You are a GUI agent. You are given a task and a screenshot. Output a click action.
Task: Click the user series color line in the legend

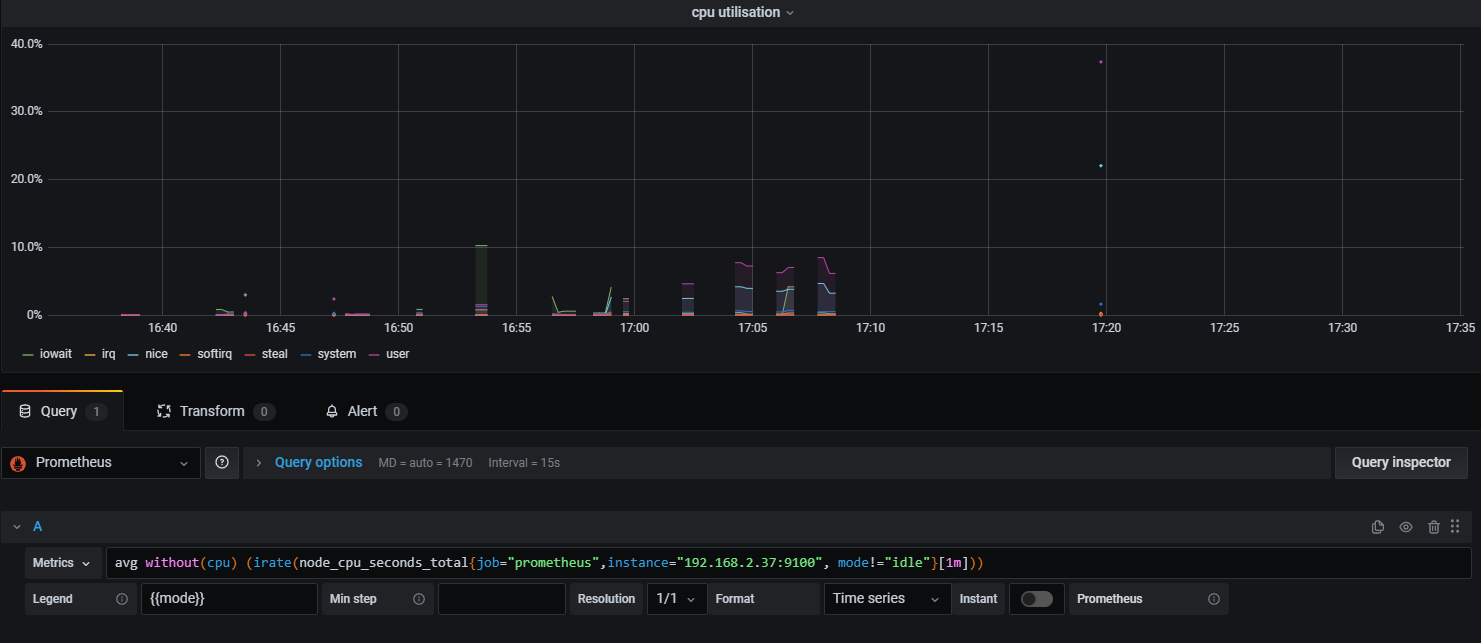pos(375,354)
